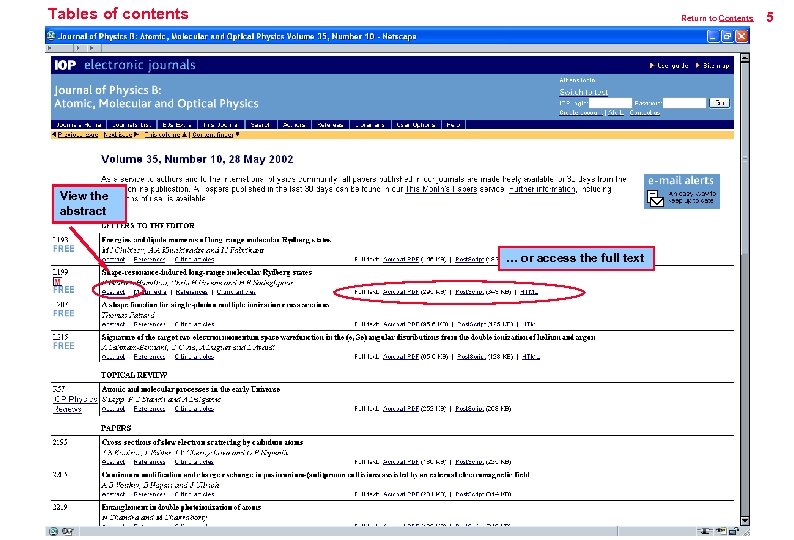Click the scroll-down arrow of the vertical scrollbar
This screenshot has height=540, width=794.
744,521
